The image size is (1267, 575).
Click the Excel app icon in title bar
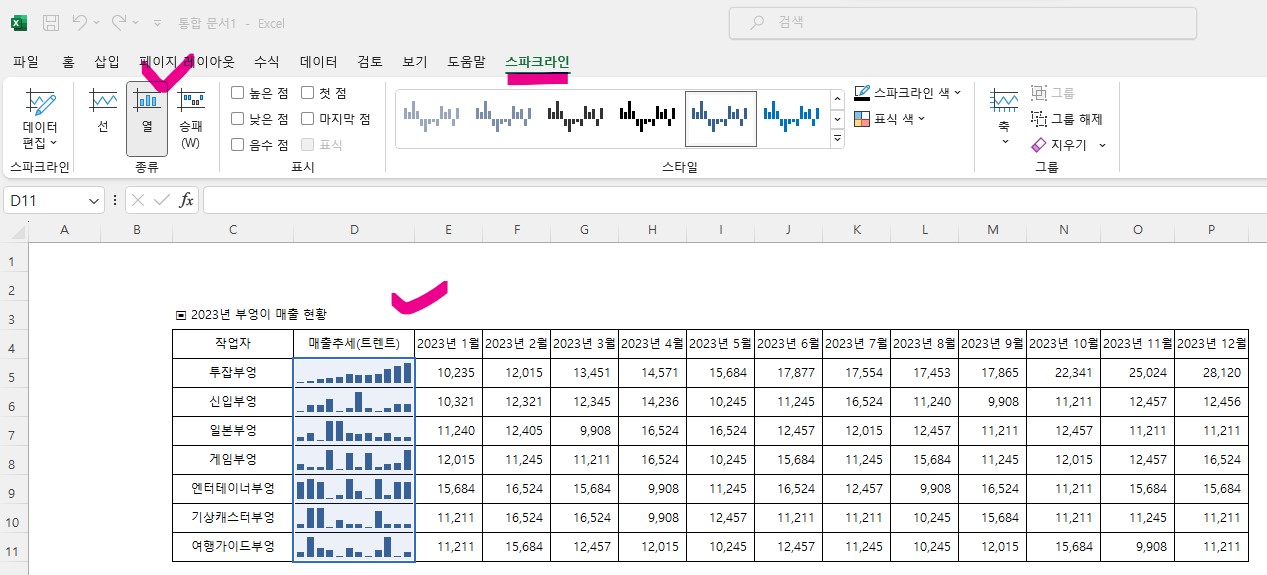pyautogui.click(x=19, y=22)
